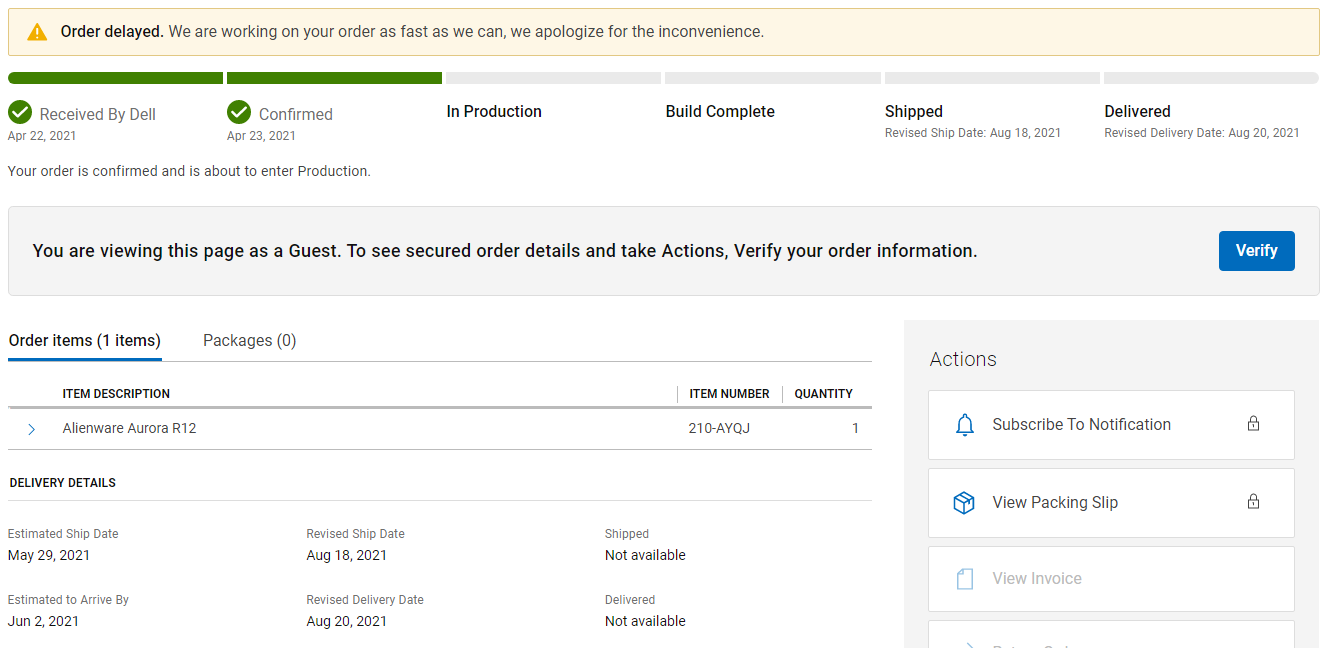Viewport: 1329px width, 648px height.
Task: Click the DELIVERY DETAILS heading
Action: point(62,483)
